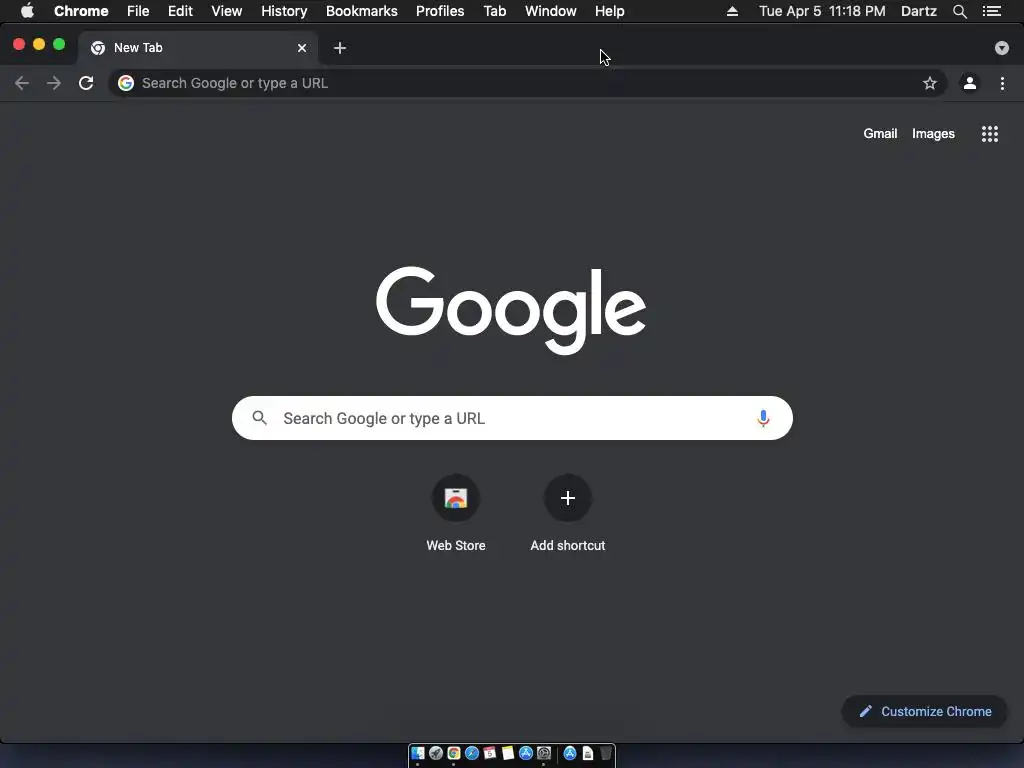Open the Apple menu
Screen dimensions: 1024x768
[x=27, y=11]
